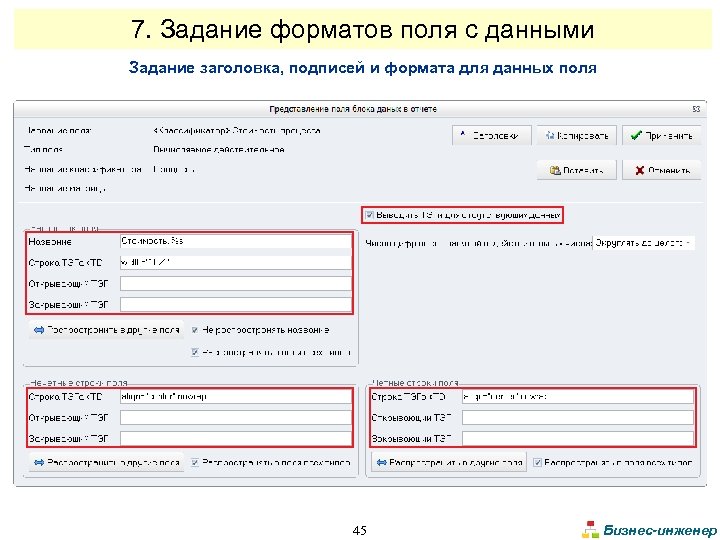Click the copy icon on Копировать

pyautogui.click(x=550, y=135)
